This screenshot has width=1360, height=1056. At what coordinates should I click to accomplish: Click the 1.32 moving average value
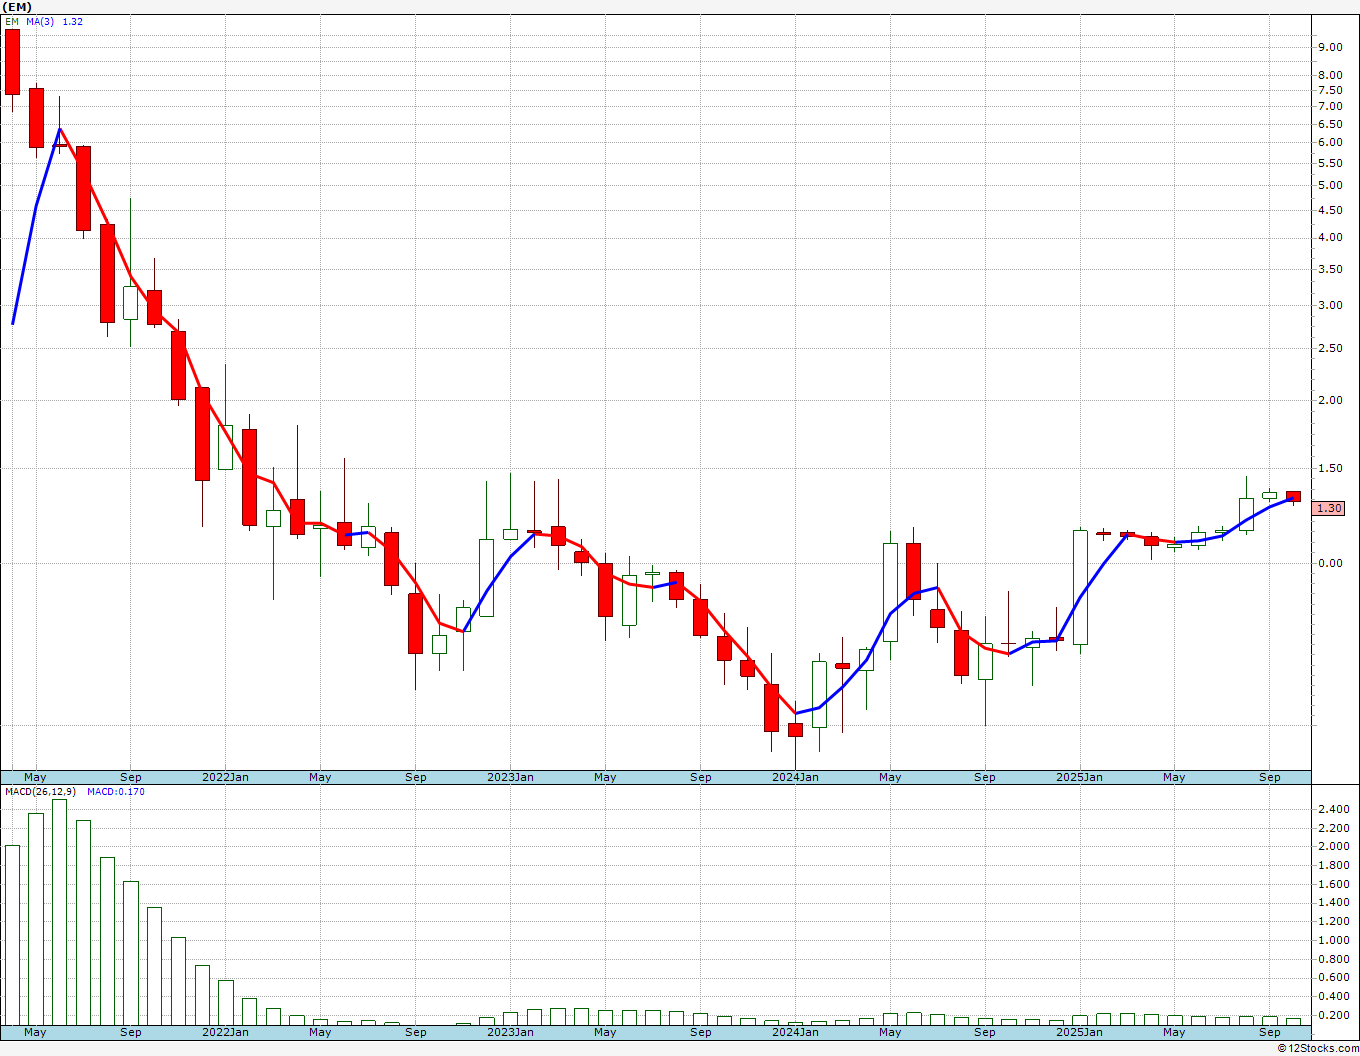click(x=72, y=22)
